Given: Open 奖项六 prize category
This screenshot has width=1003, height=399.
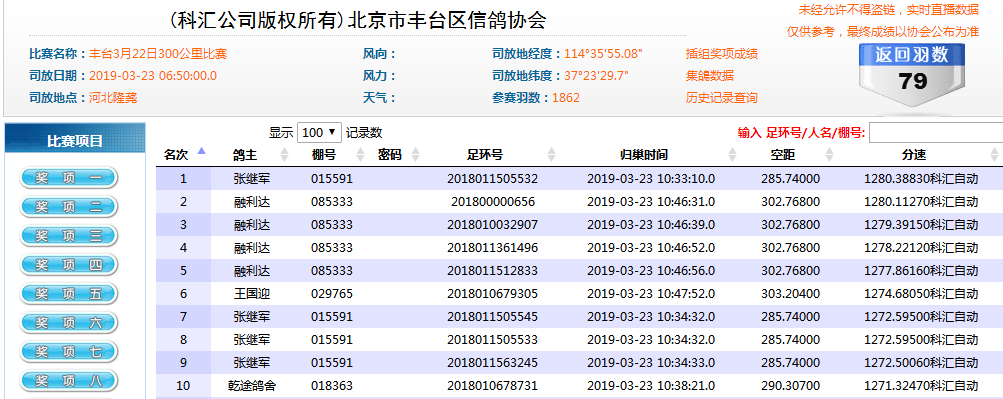Looking at the screenshot, I should coord(68,323).
